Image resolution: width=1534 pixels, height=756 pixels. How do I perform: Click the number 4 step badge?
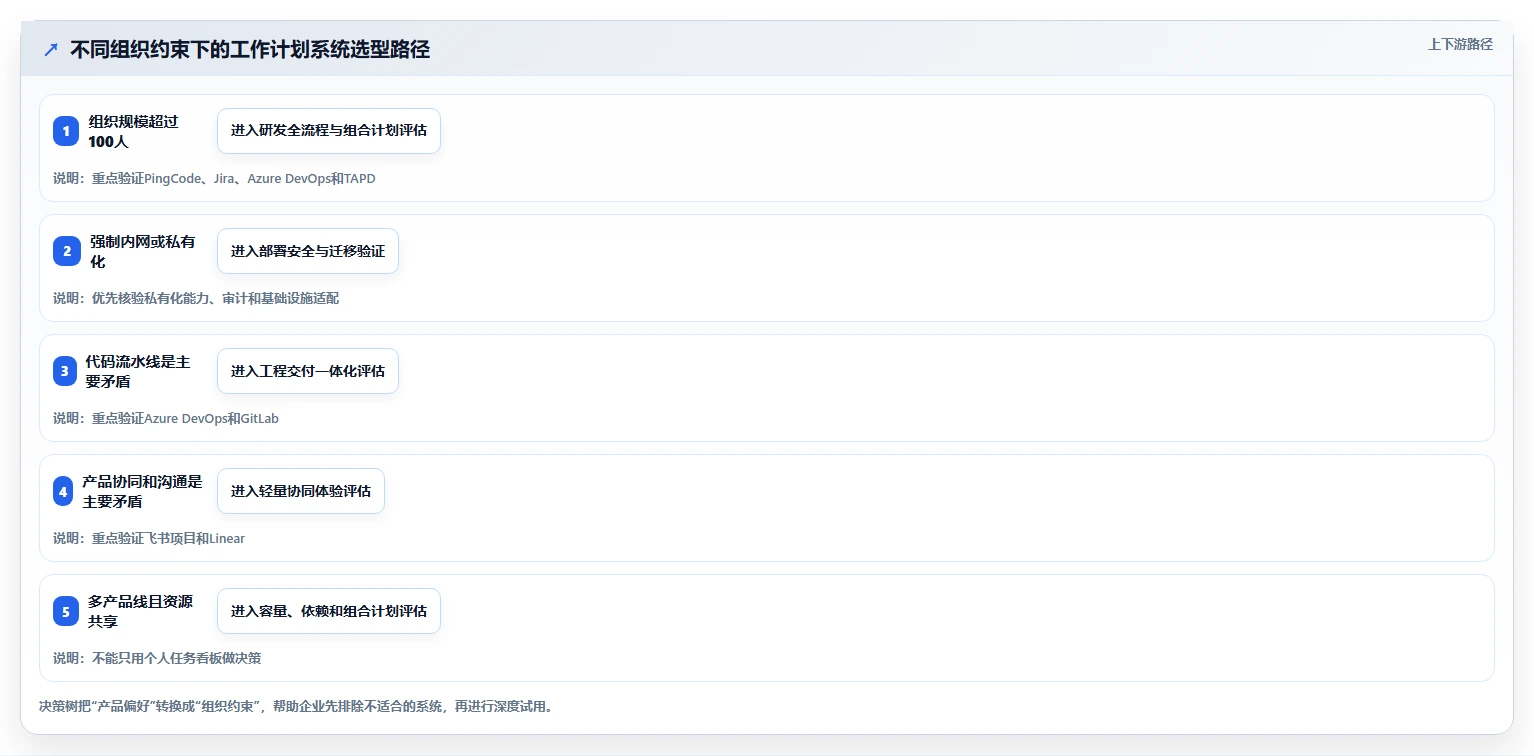point(64,491)
